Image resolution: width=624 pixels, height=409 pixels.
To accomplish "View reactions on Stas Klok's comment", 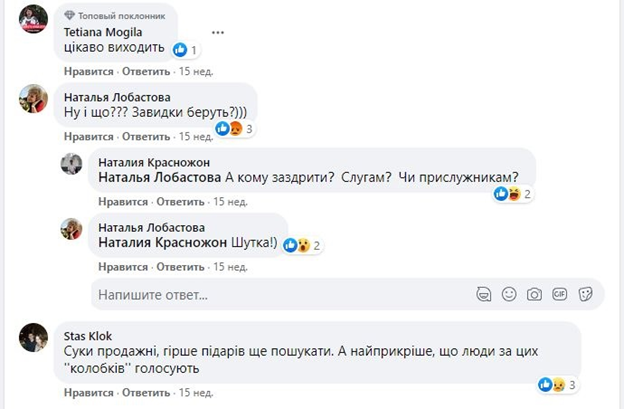I will click(x=553, y=384).
